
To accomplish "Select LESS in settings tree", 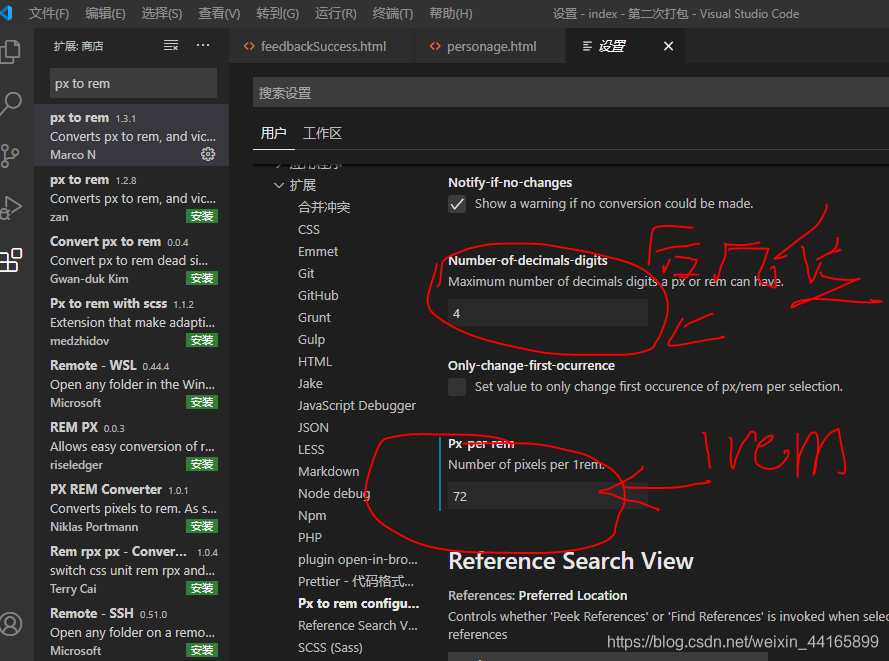I will pyautogui.click(x=311, y=450).
